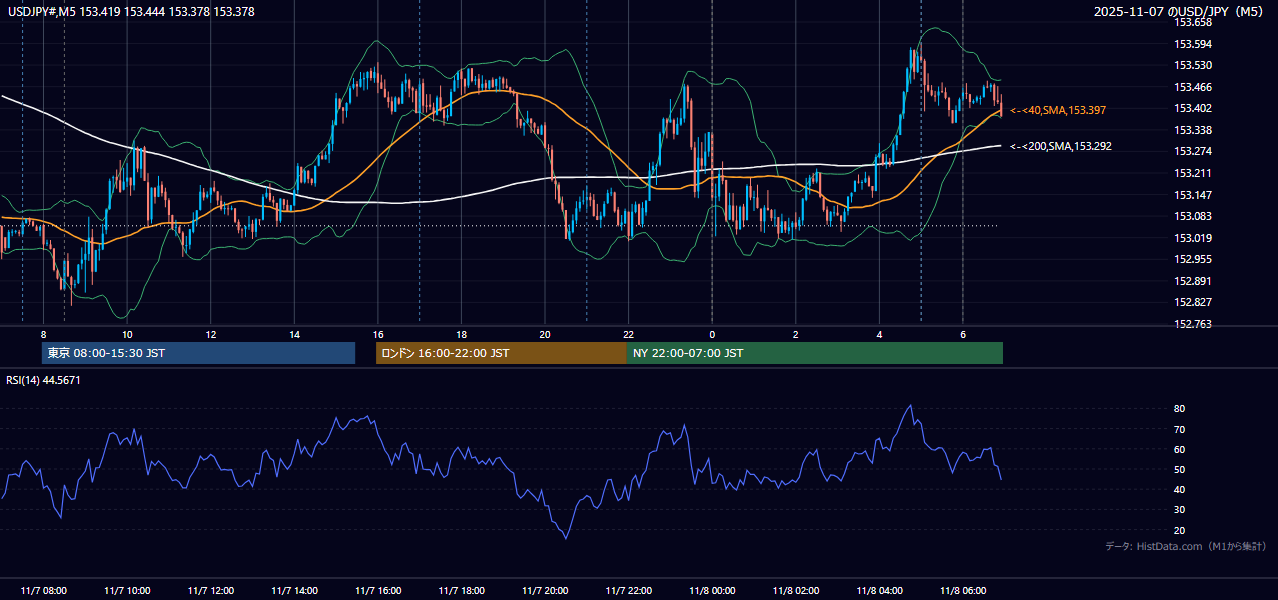Click price axis label 153.147
Image resolution: width=1278 pixels, height=600 pixels.
tap(1193, 195)
